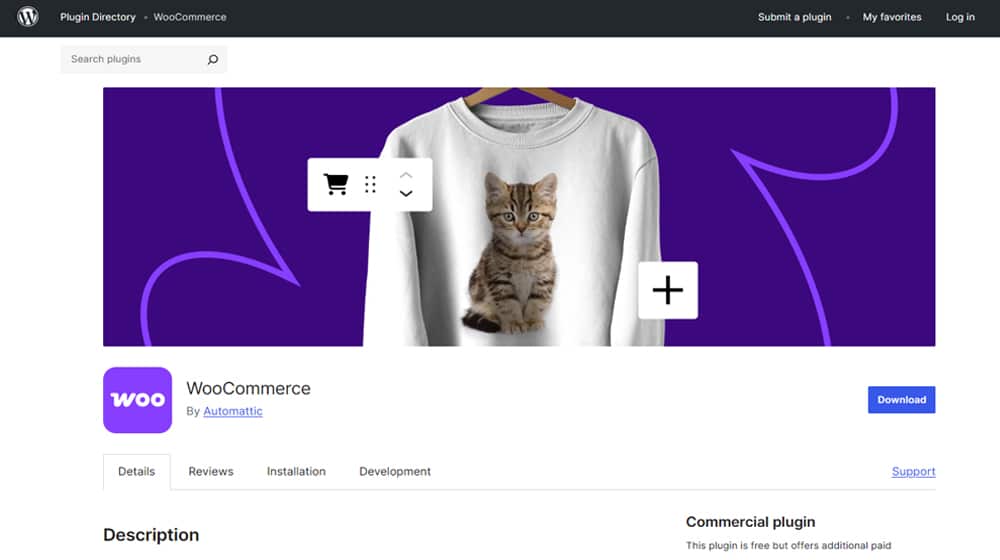Open the Automattic author link
Screen dimensions: 1000x560
(x=233, y=411)
